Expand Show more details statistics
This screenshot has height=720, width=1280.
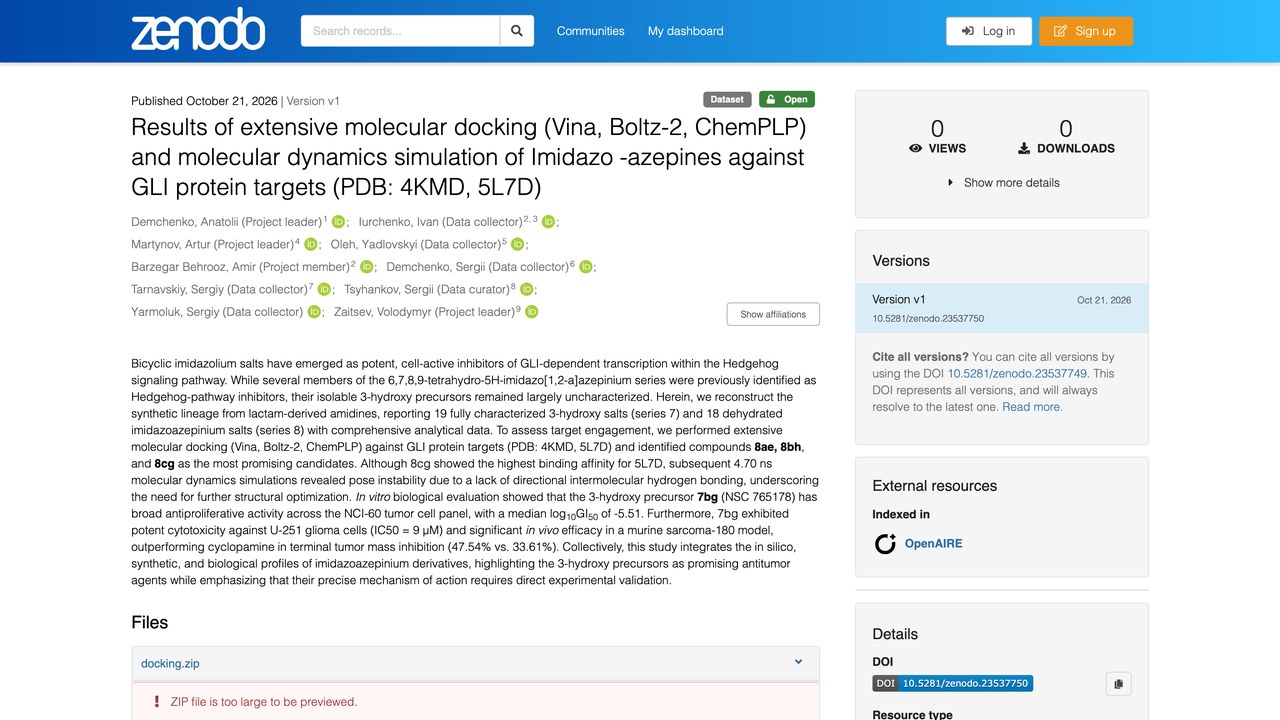[1002, 183]
